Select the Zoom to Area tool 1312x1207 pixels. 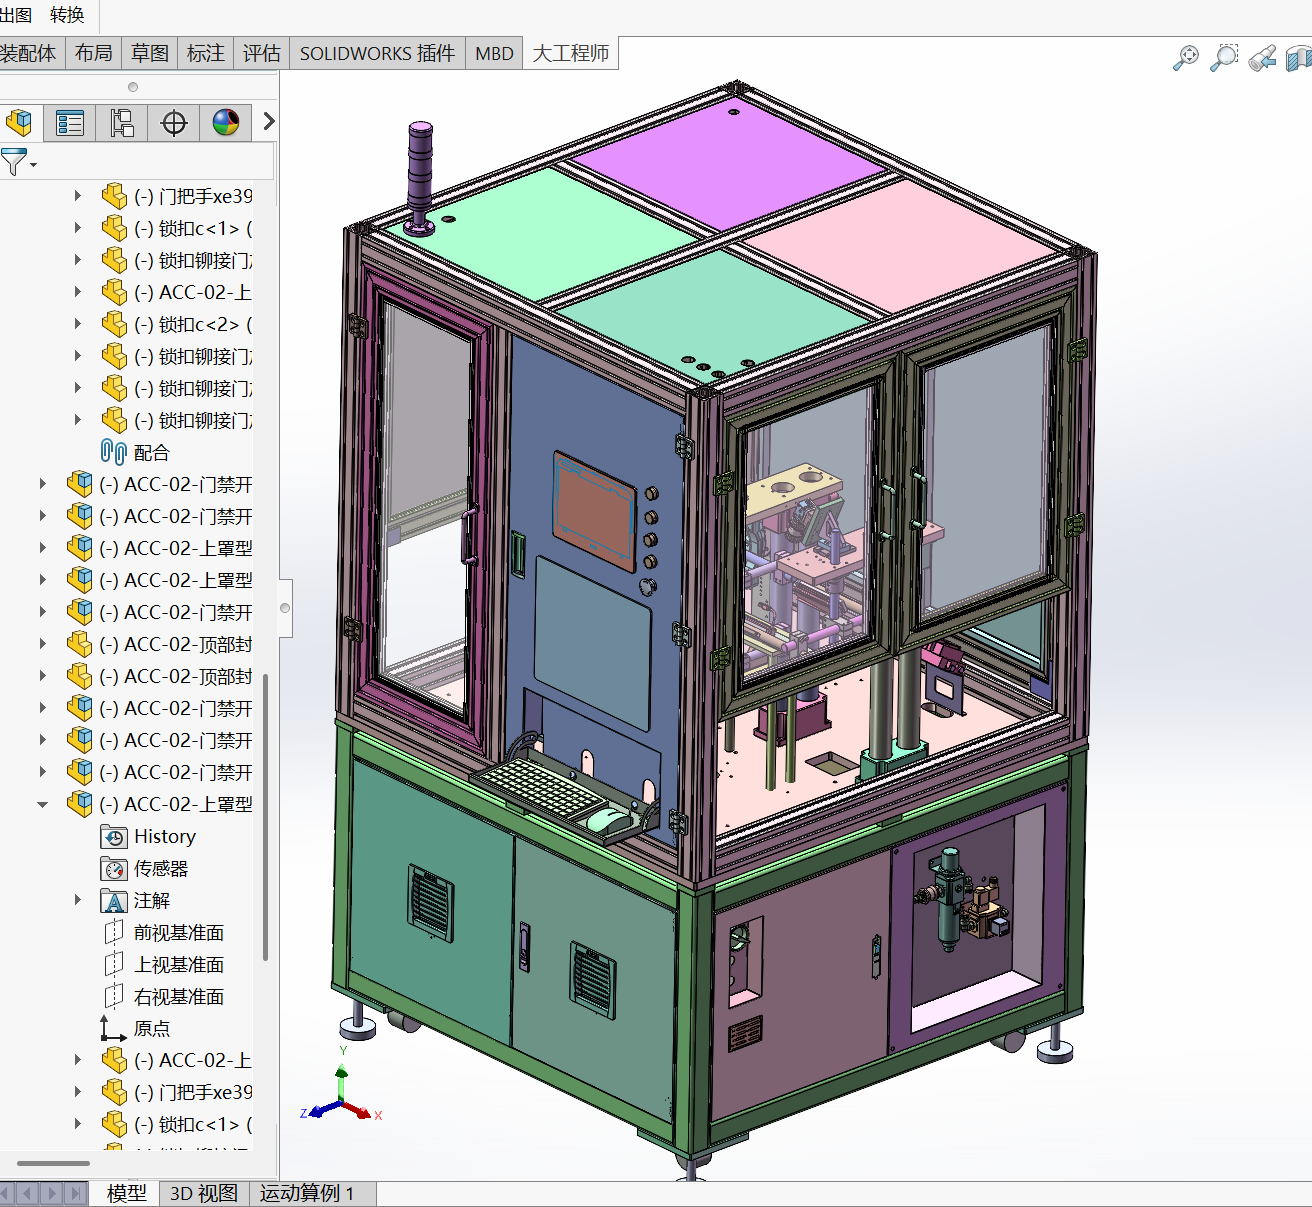[1224, 58]
